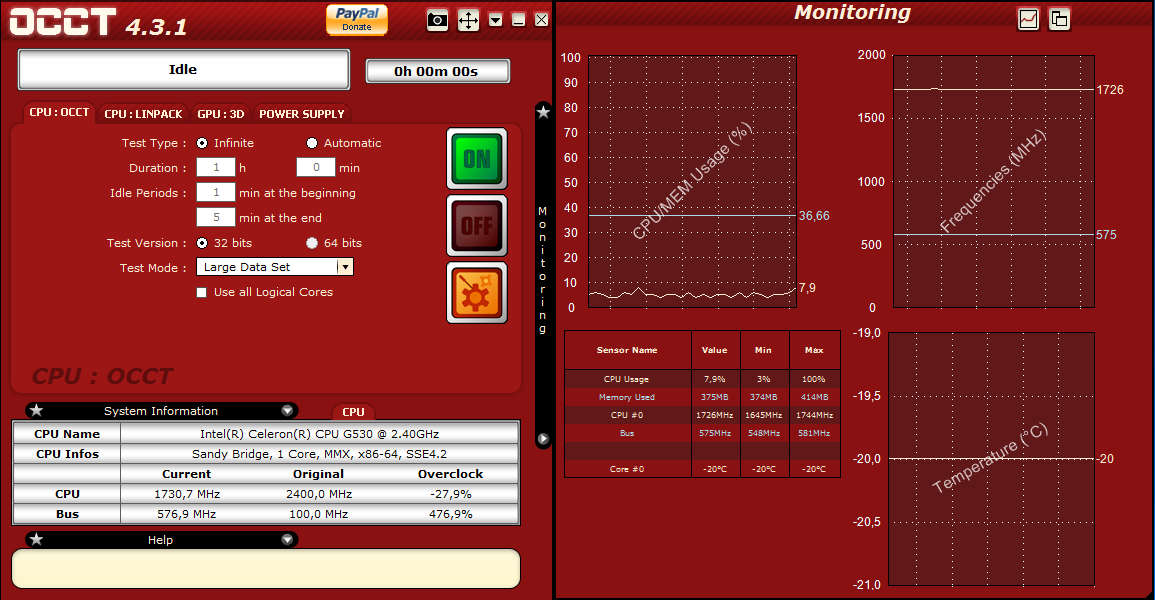Click the Max column header in sensor table
This screenshot has height=600, width=1155.
(814, 350)
